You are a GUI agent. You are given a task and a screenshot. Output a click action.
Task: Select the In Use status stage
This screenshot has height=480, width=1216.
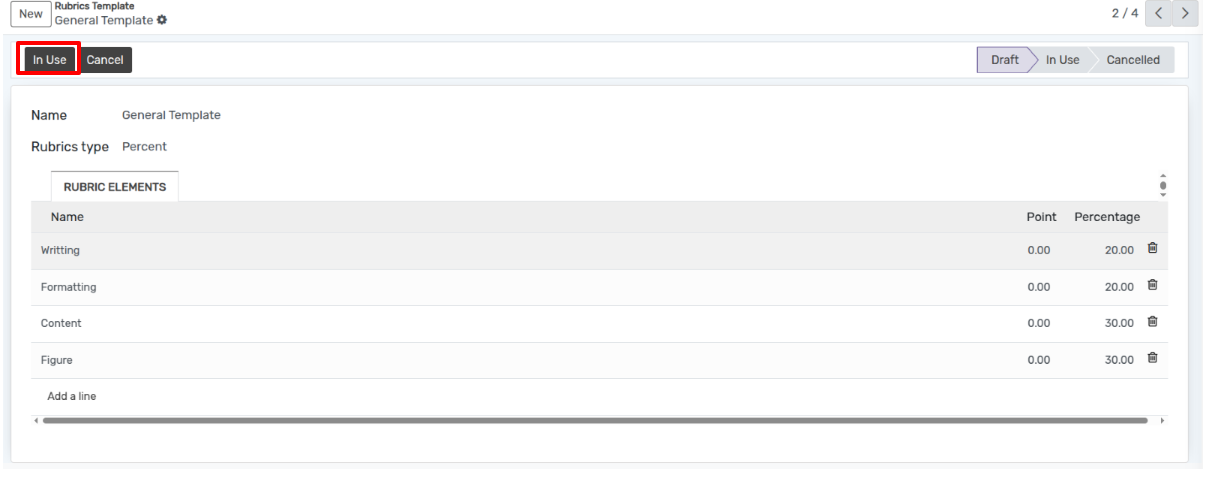1062,60
